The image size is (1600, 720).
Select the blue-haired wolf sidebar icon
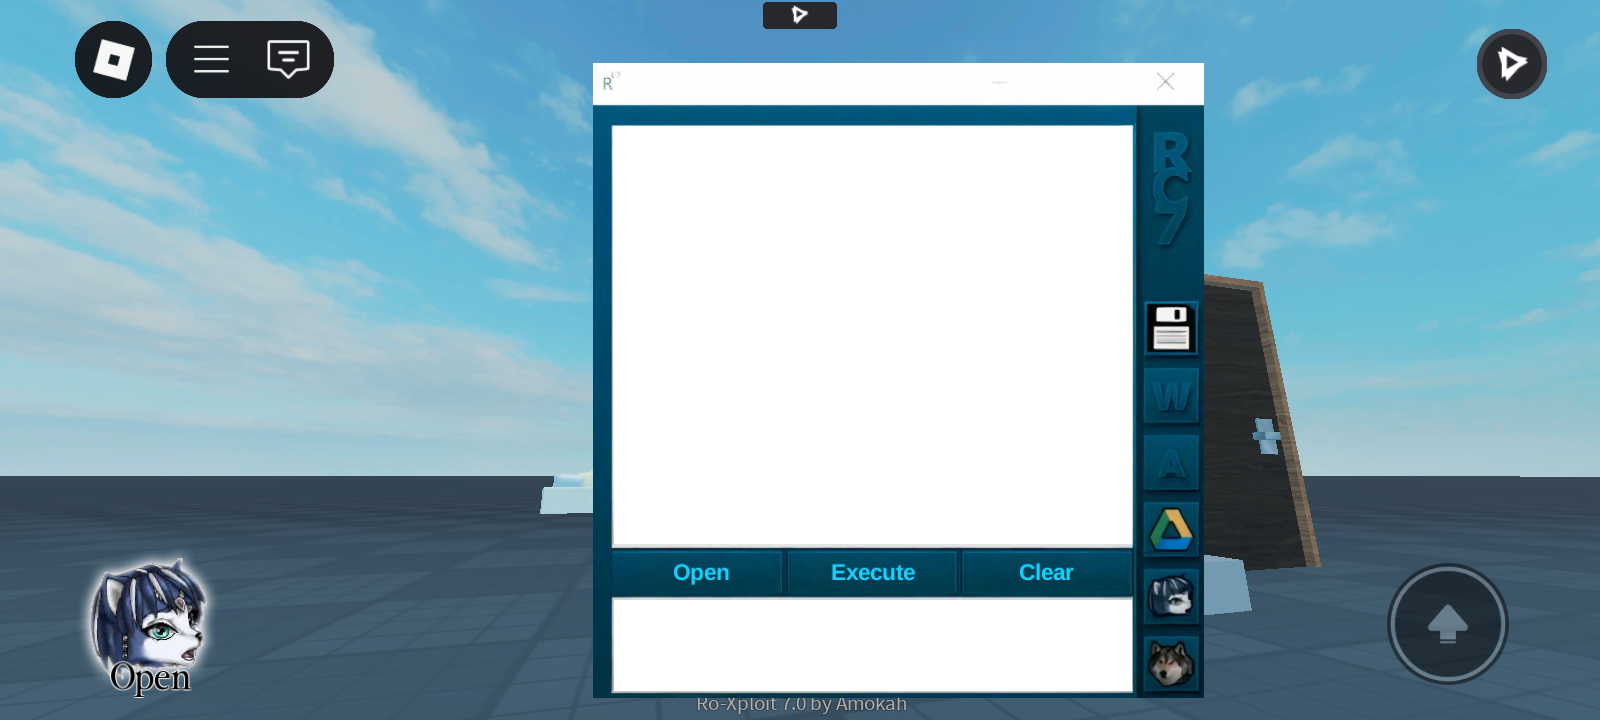[1171, 597]
